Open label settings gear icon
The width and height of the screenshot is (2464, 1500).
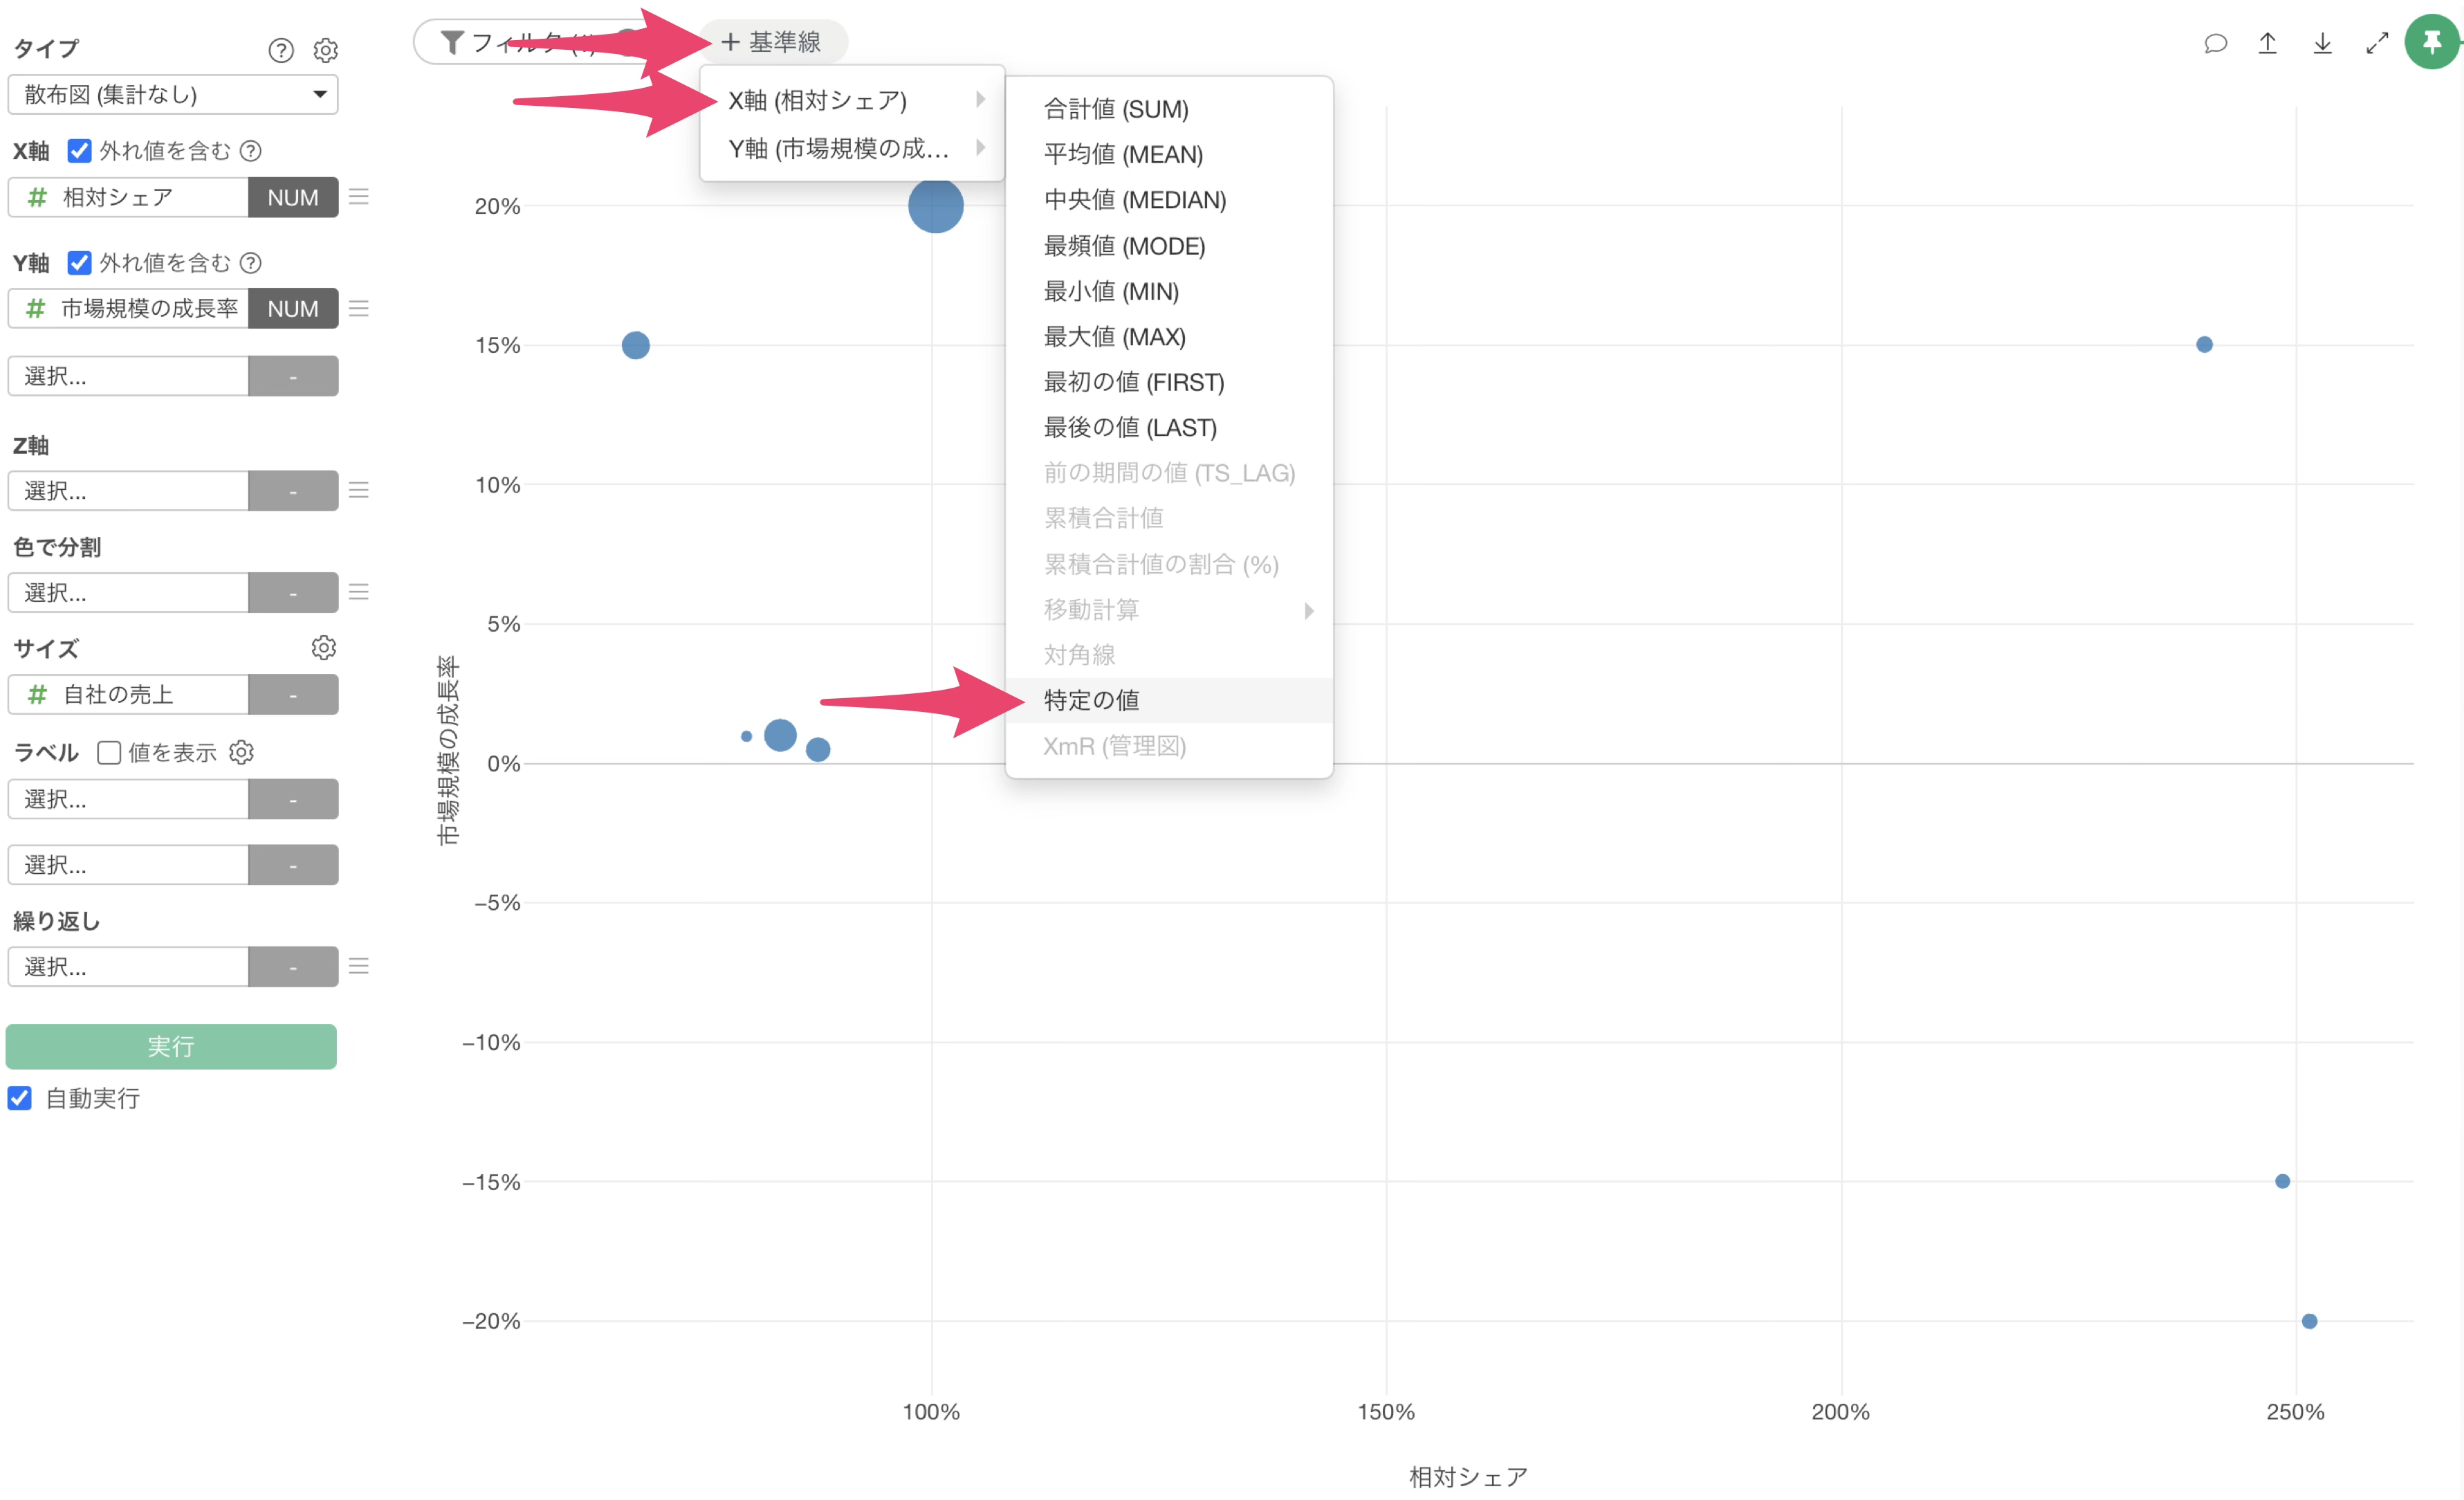[242, 752]
